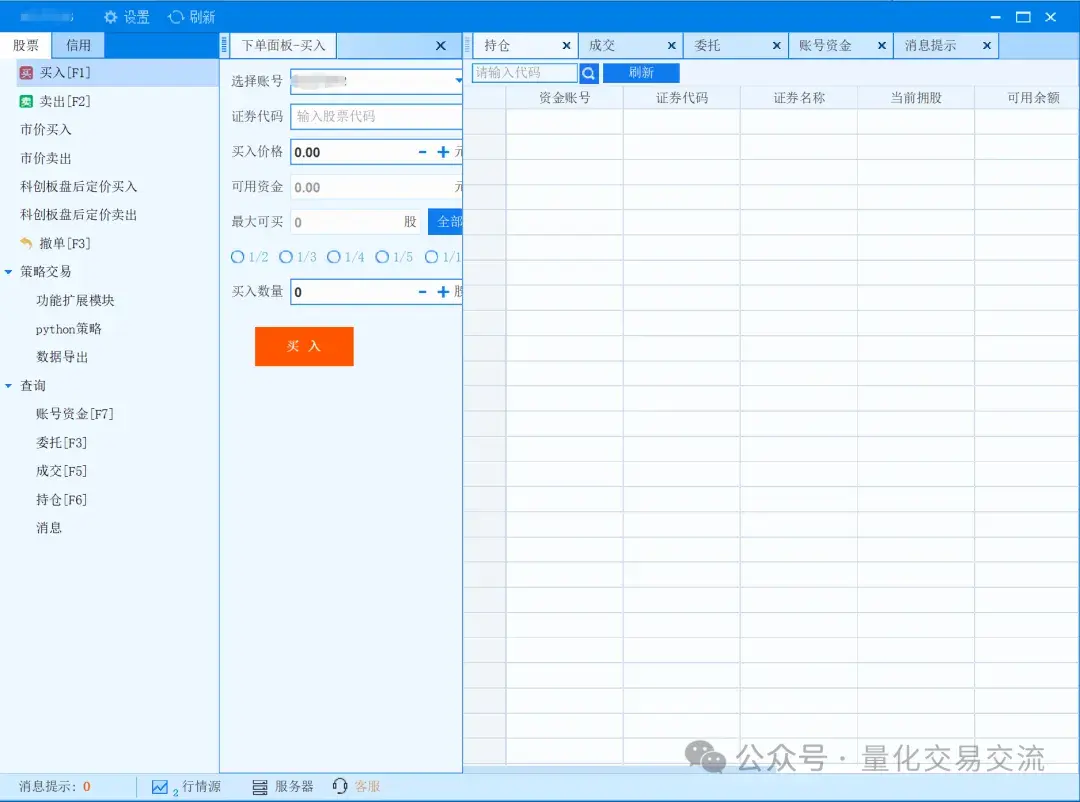Select the green sell icon for 卖出[F2]
Image resolution: width=1080 pixels, height=802 pixels.
[x=26, y=101]
